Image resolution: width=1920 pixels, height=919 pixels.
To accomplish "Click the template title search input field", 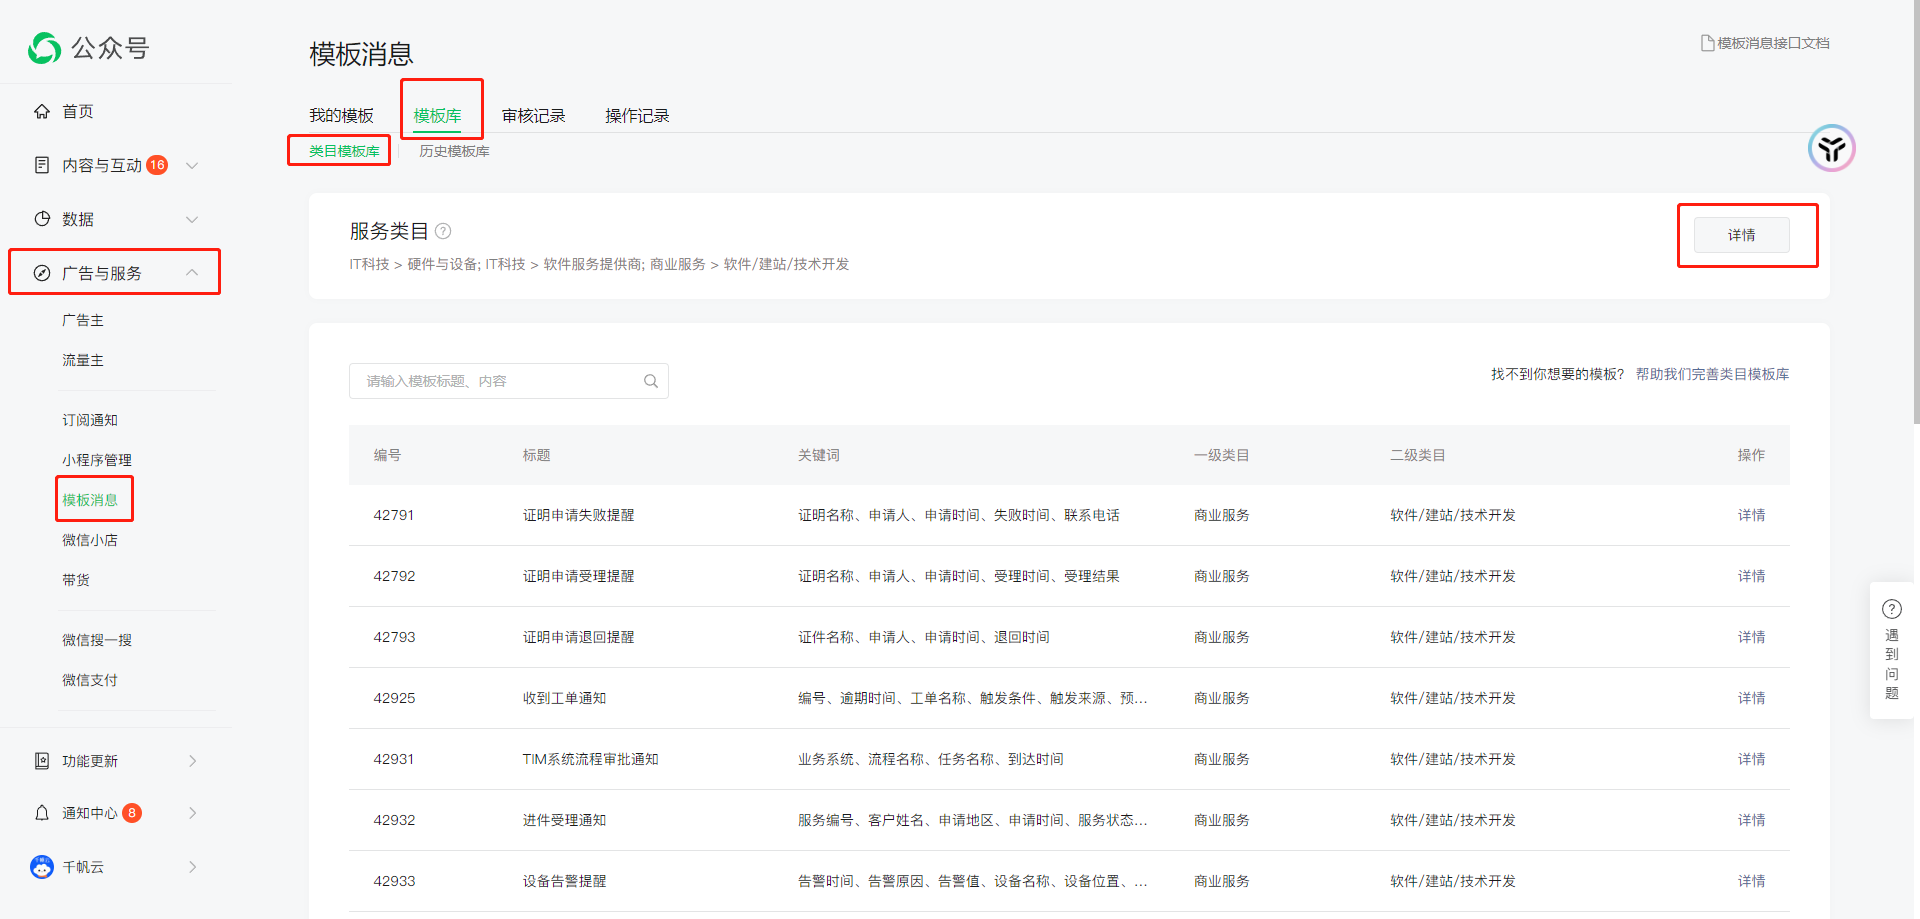I will pyautogui.click(x=509, y=381).
